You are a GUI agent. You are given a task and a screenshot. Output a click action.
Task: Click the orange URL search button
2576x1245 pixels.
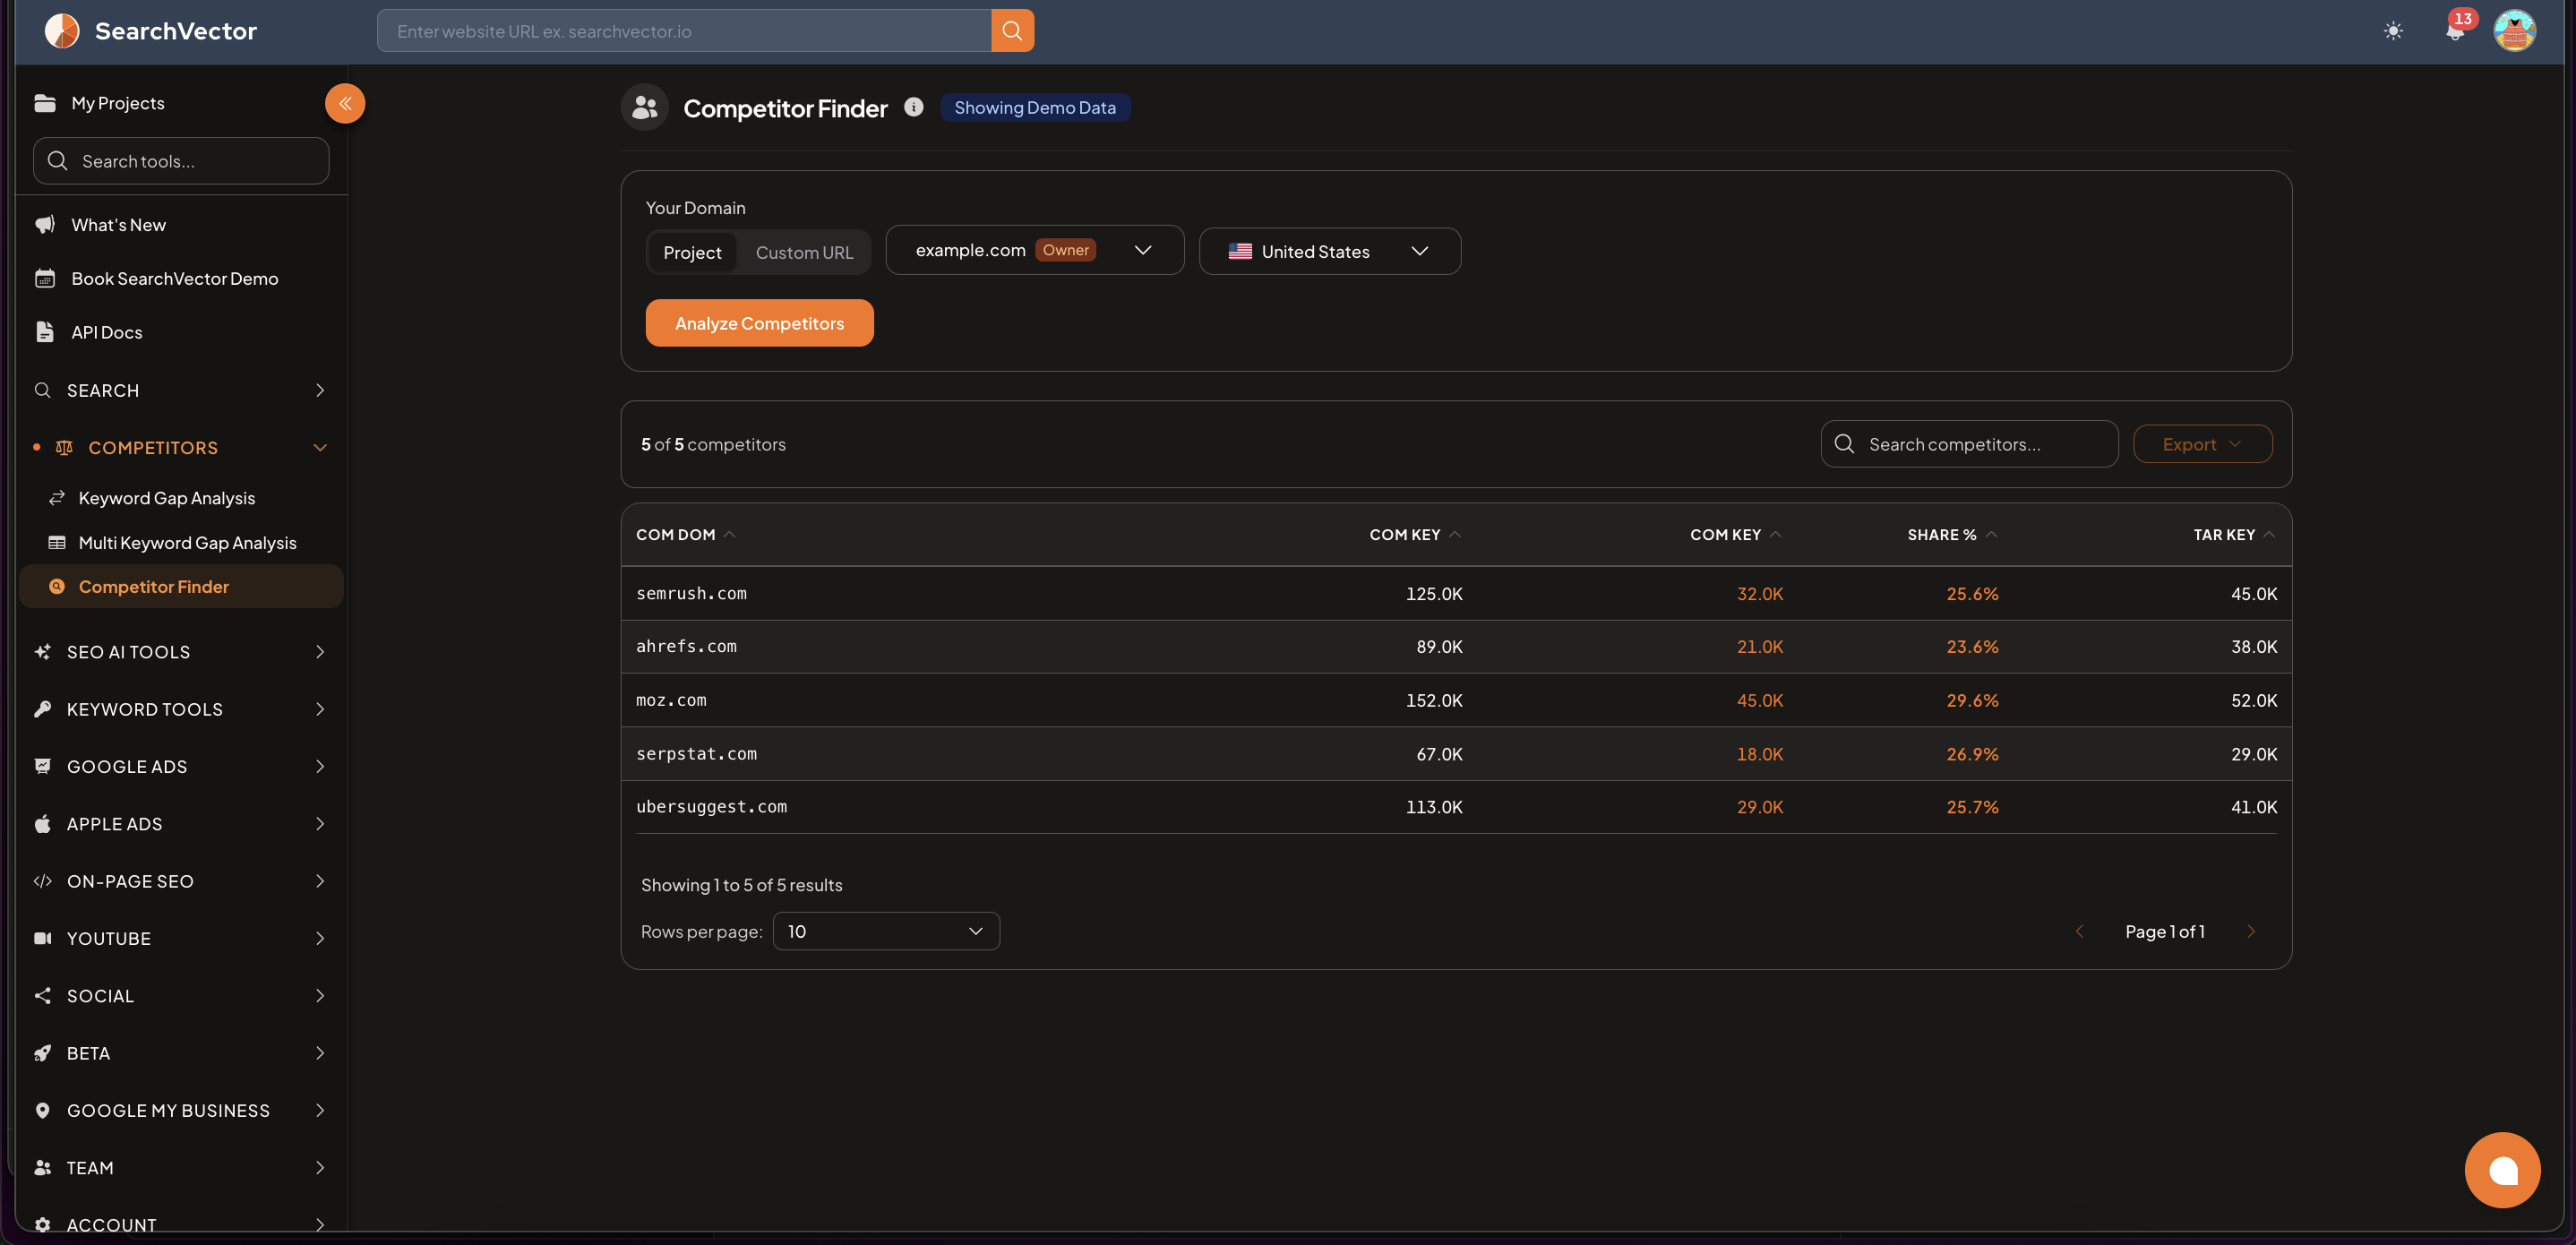click(1012, 31)
